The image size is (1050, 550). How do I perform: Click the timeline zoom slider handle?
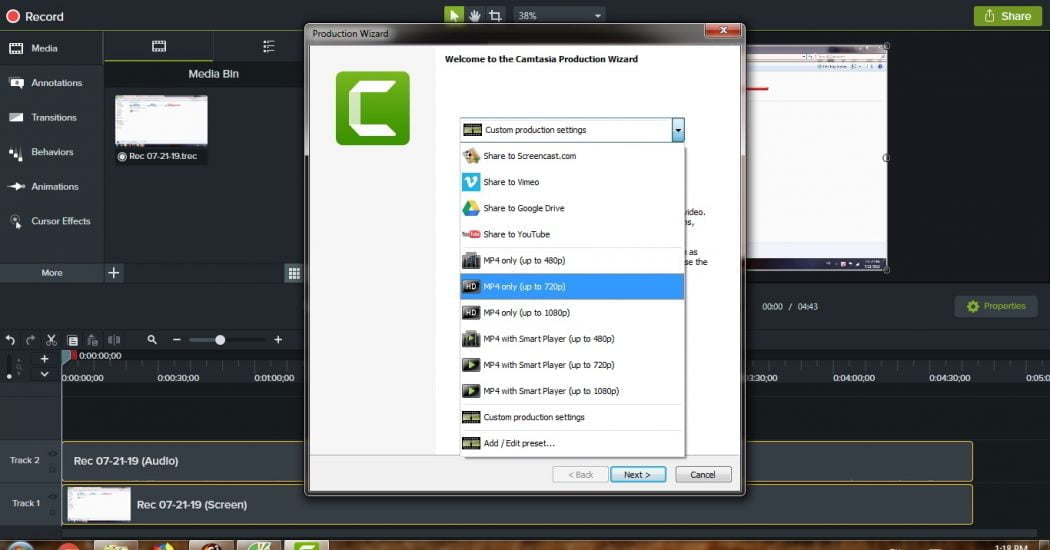point(220,340)
